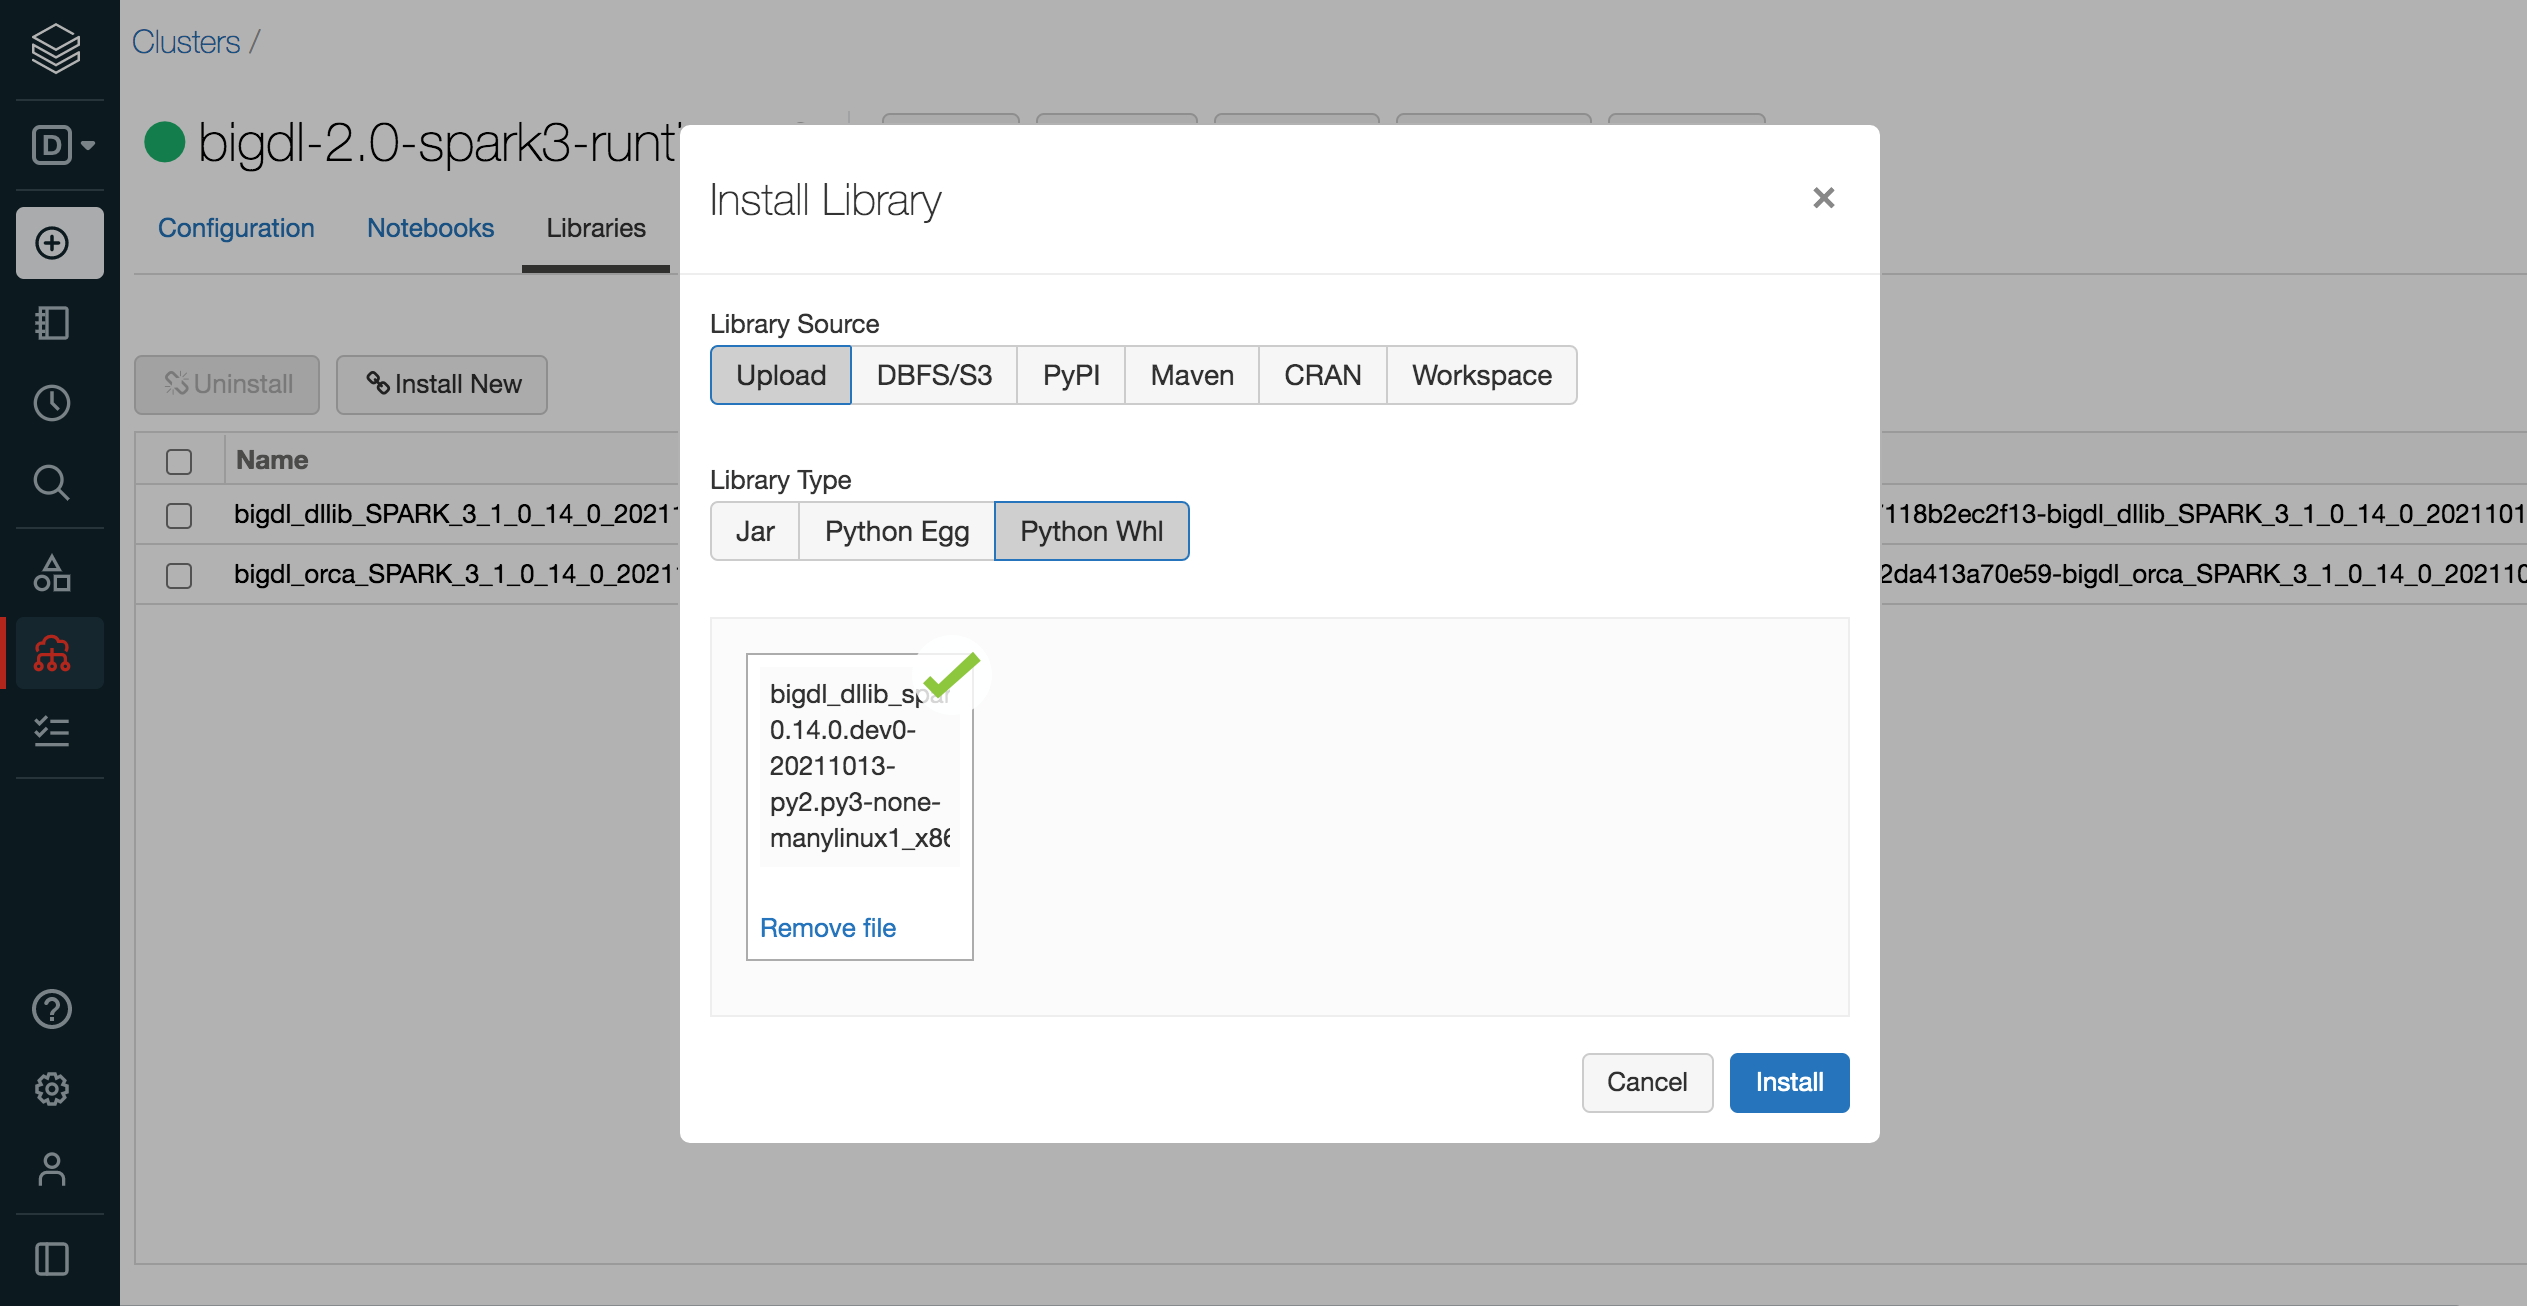Close the Install Library dialog
This screenshot has height=1306, width=2527.
tap(1823, 198)
